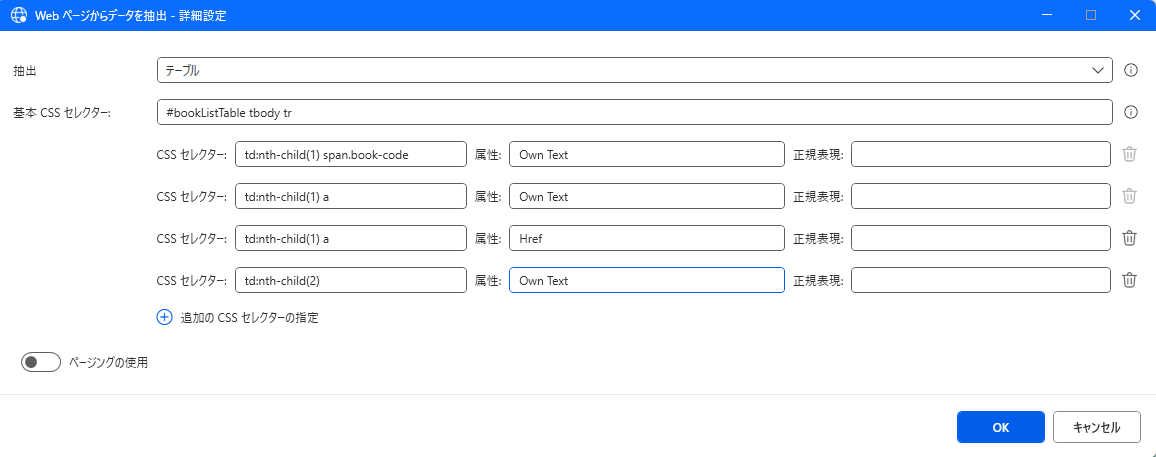Click trash icon for span.book-code row
This screenshot has width=1156, height=457.
coord(1129,154)
